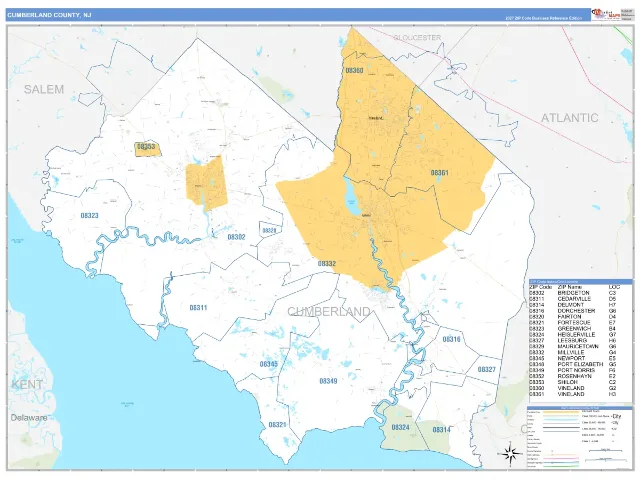Click the Delaware state label

coord(29,418)
